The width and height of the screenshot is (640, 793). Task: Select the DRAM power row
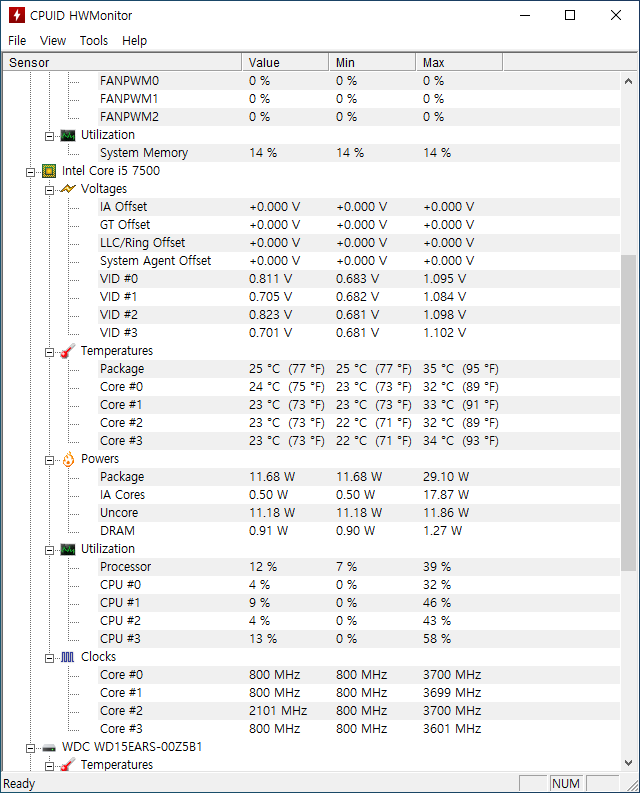359,531
